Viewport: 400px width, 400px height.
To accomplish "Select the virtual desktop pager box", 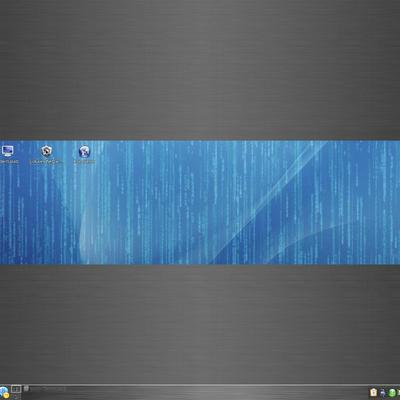I will [16, 389].
